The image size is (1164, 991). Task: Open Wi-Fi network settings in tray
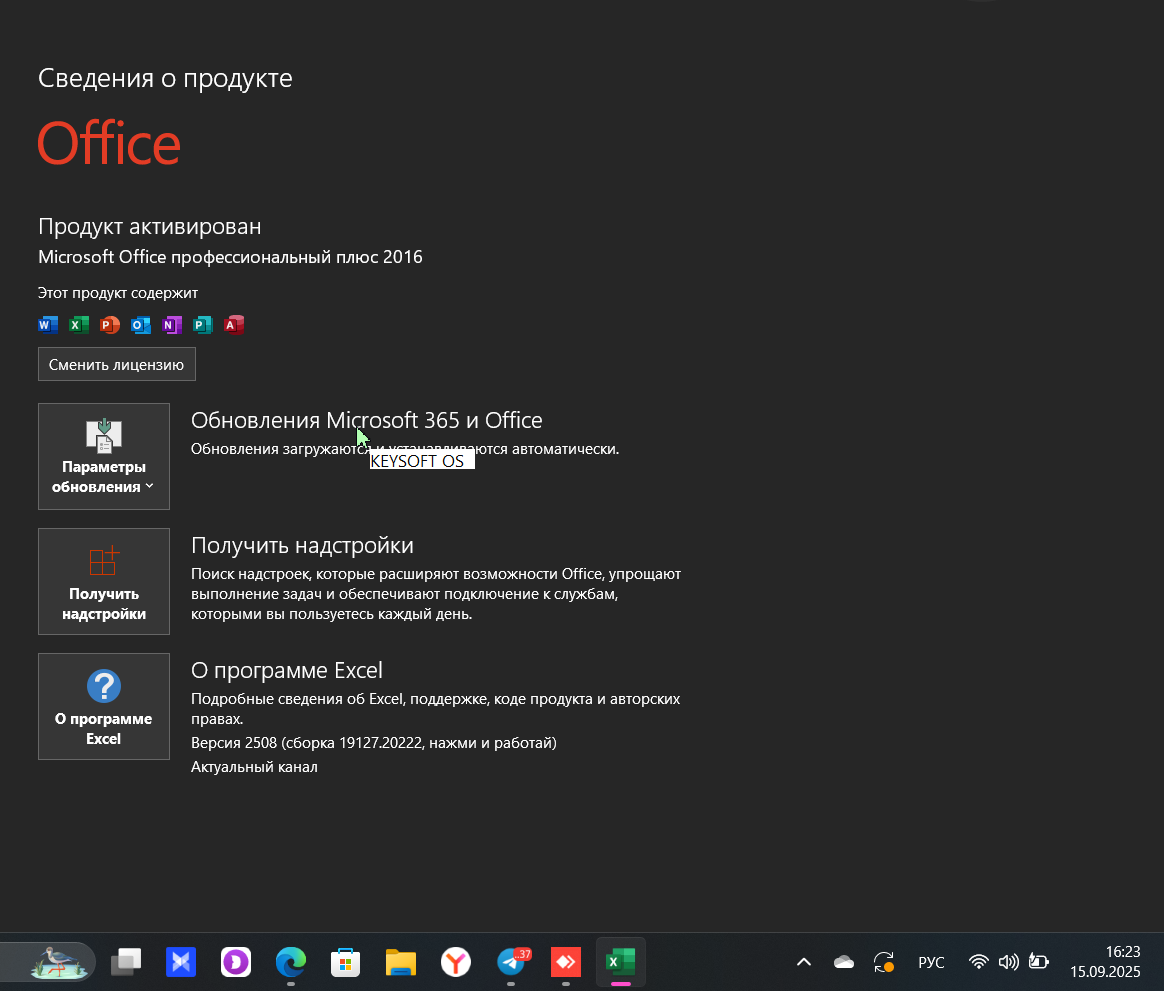tap(979, 962)
